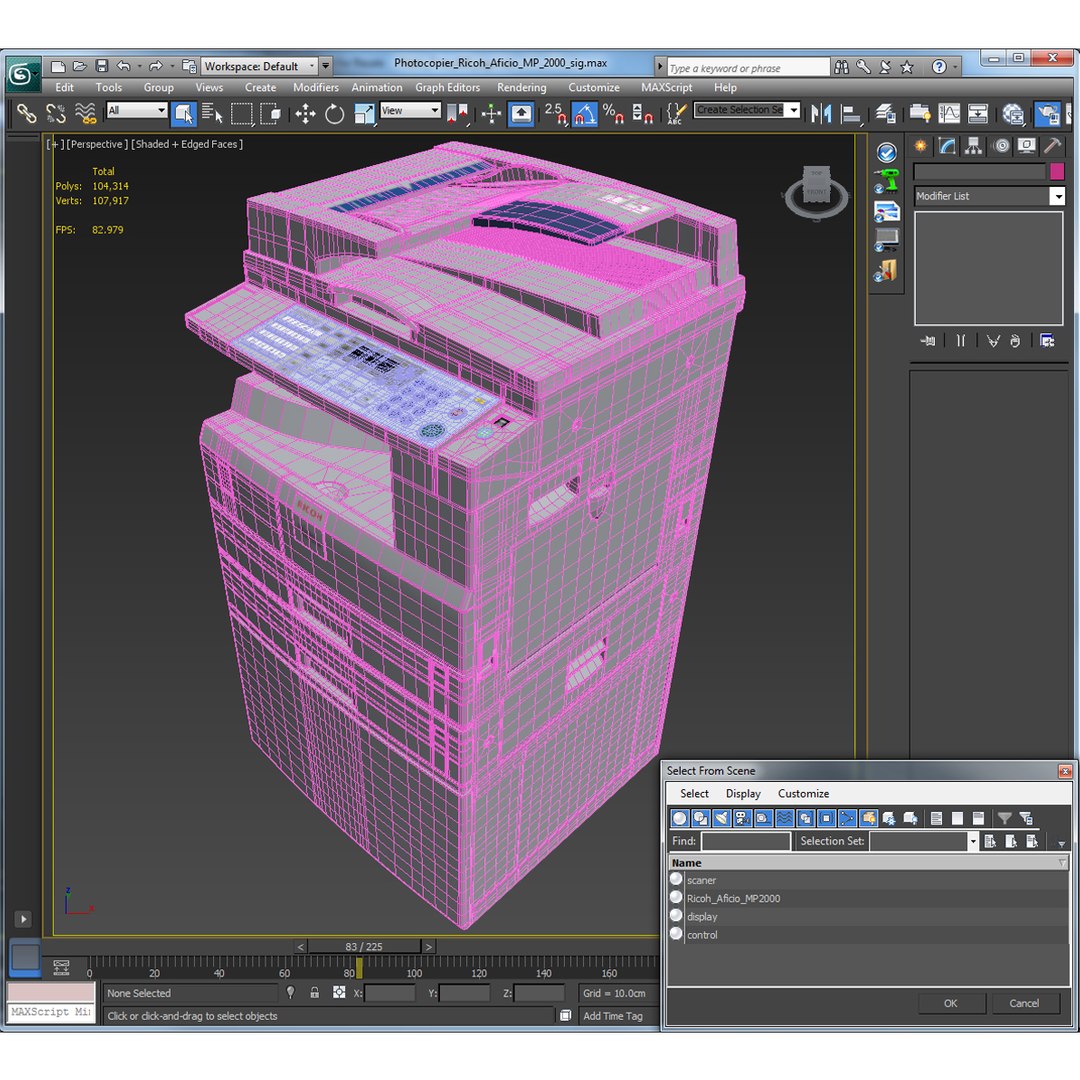Click the Configure Modifier Sets icon
This screenshot has height=1080, width=1080.
(1048, 340)
